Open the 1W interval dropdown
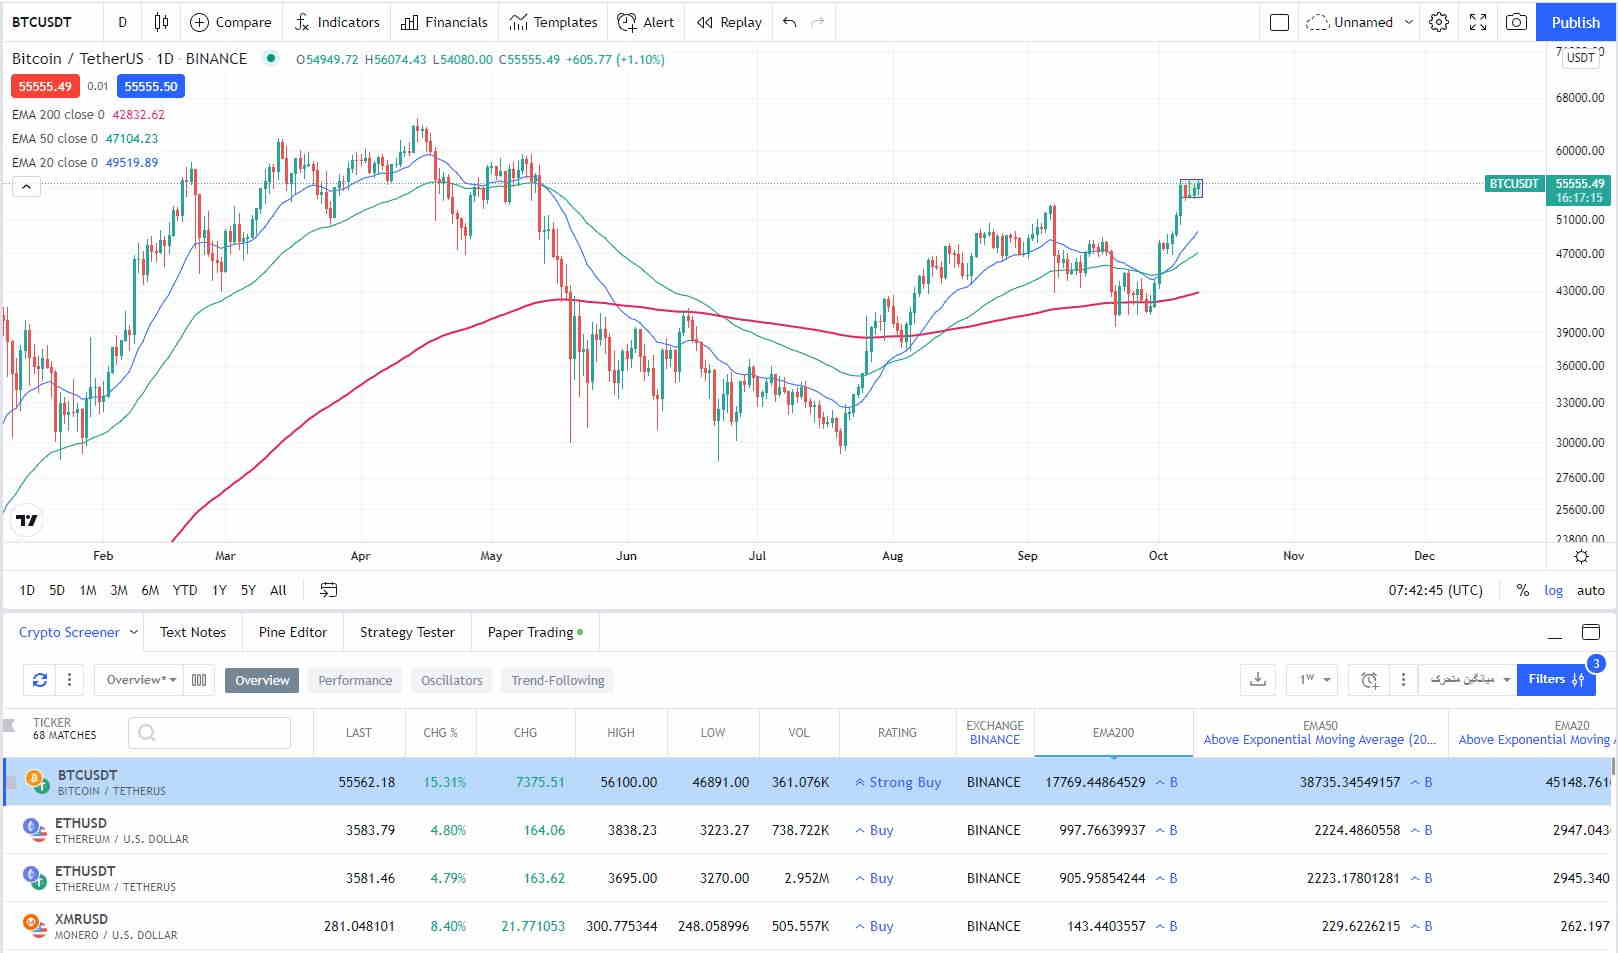1618x953 pixels. pos(1313,680)
